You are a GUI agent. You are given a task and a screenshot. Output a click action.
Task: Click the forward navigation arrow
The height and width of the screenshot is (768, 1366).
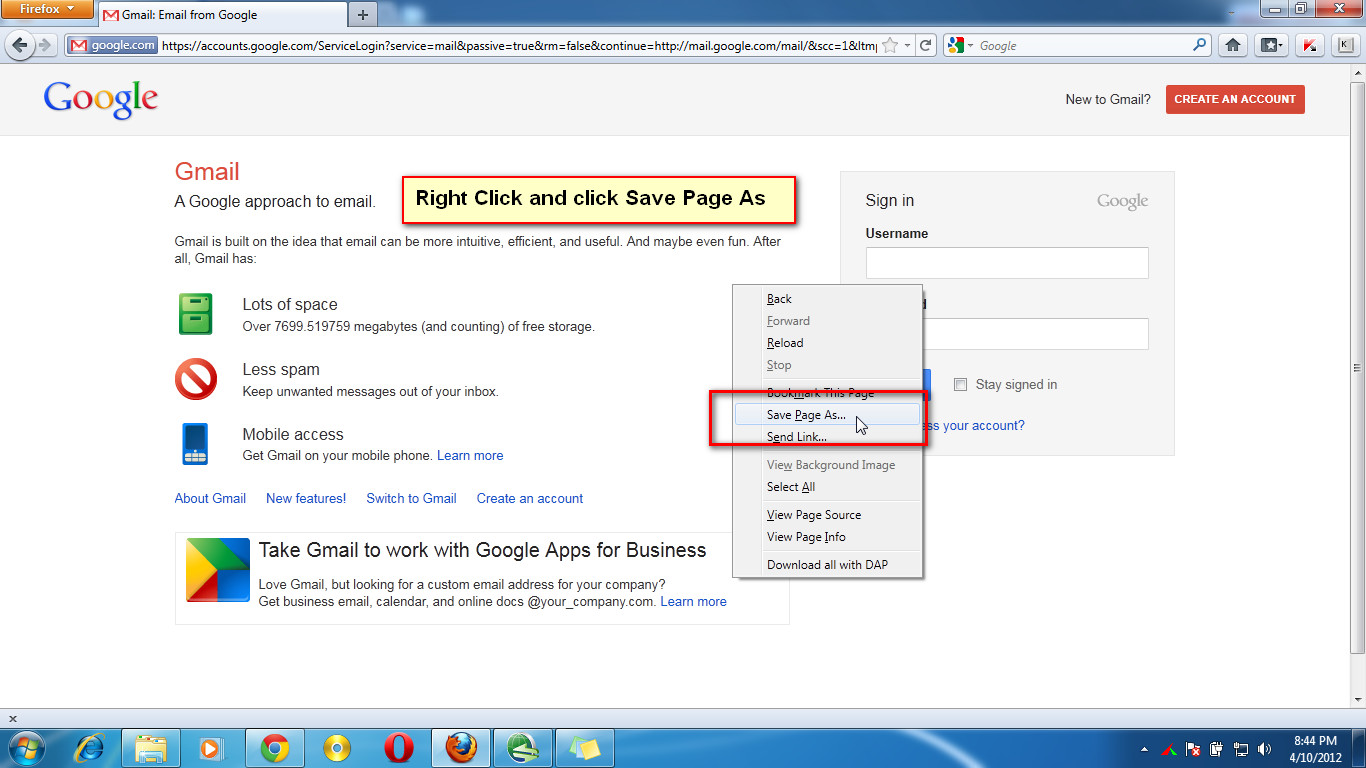coord(46,45)
